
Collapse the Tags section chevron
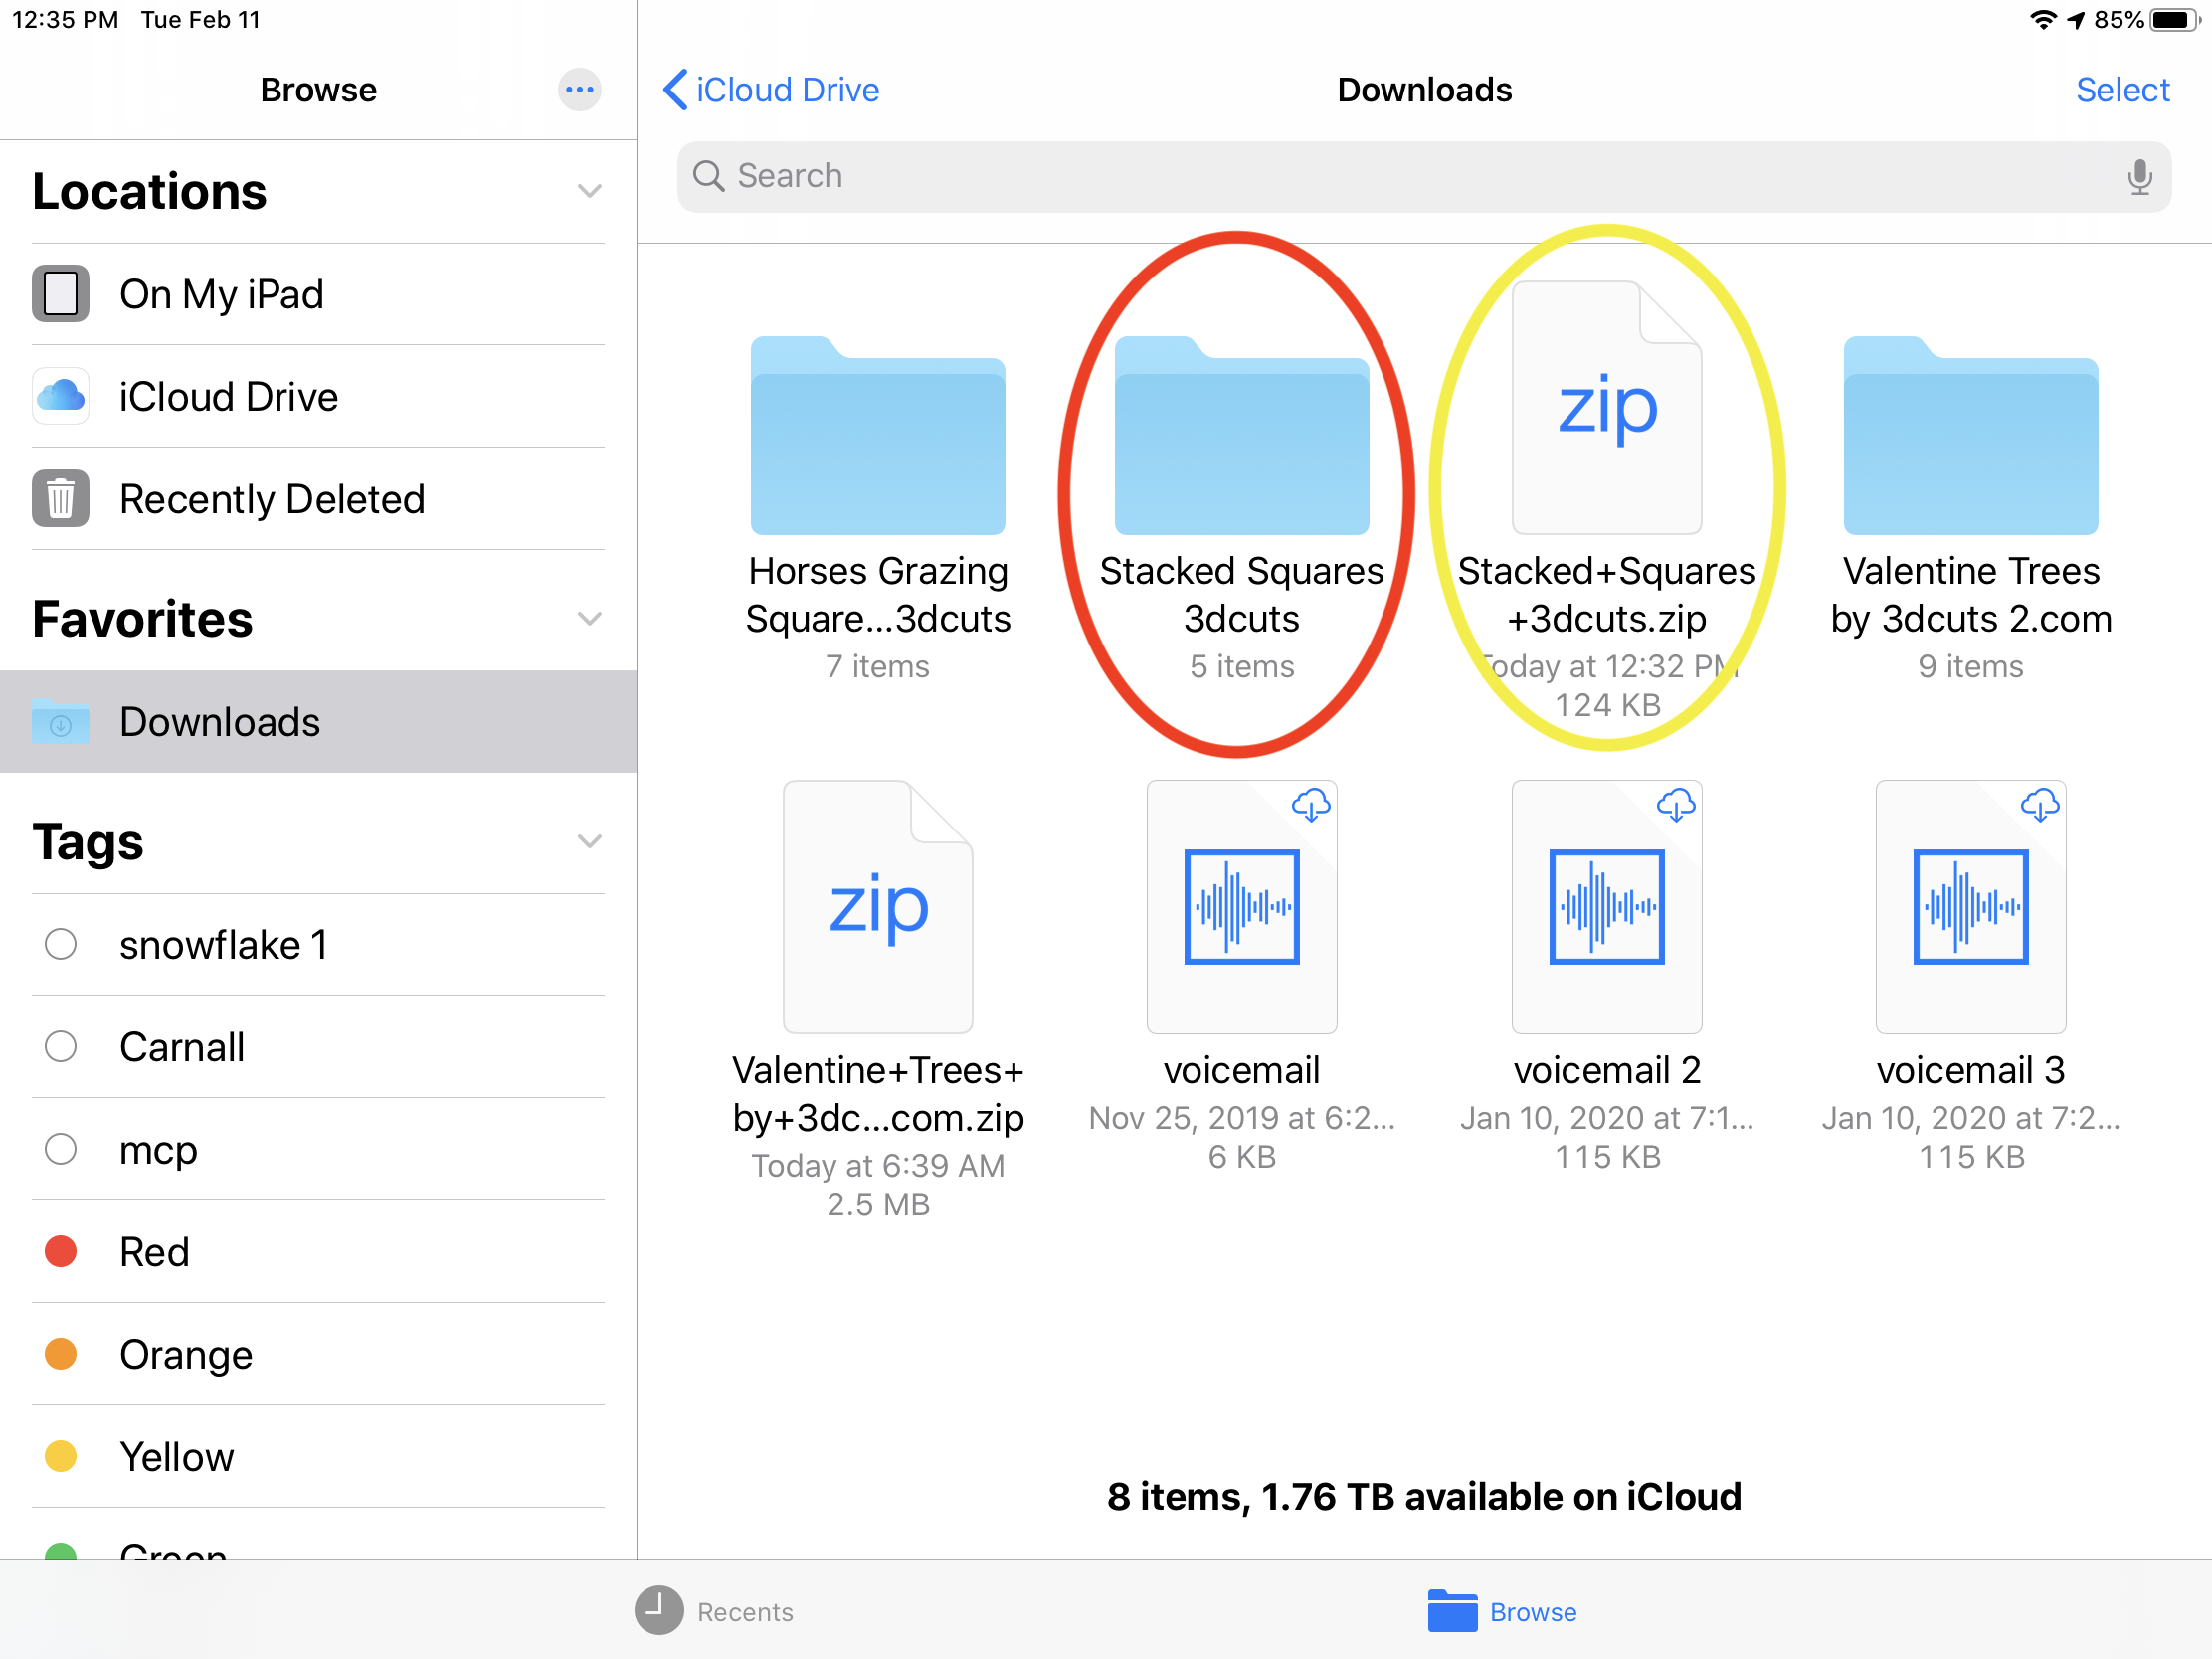tap(589, 841)
